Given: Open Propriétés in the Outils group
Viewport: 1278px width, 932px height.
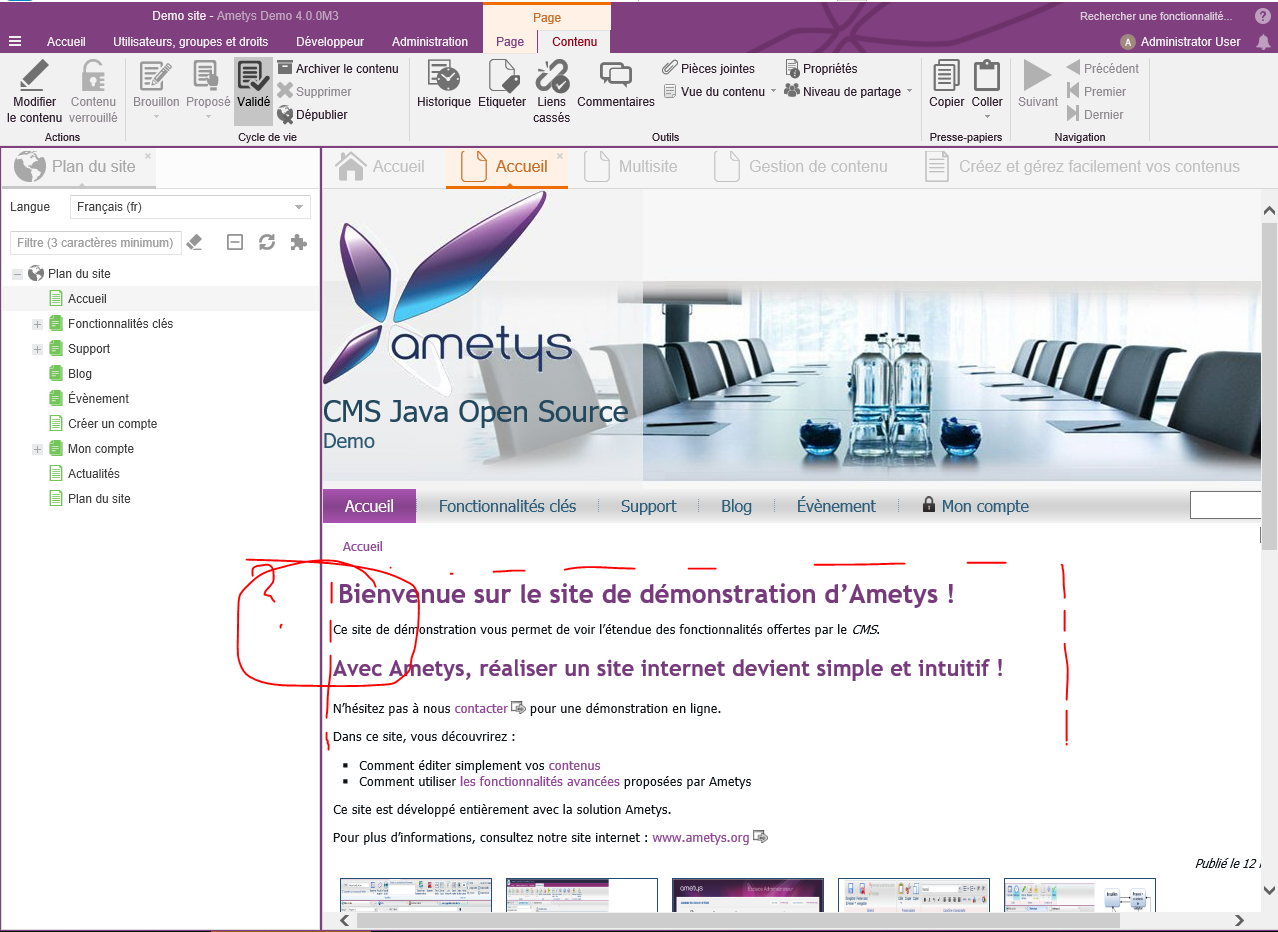Looking at the screenshot, I should point(822,68).
